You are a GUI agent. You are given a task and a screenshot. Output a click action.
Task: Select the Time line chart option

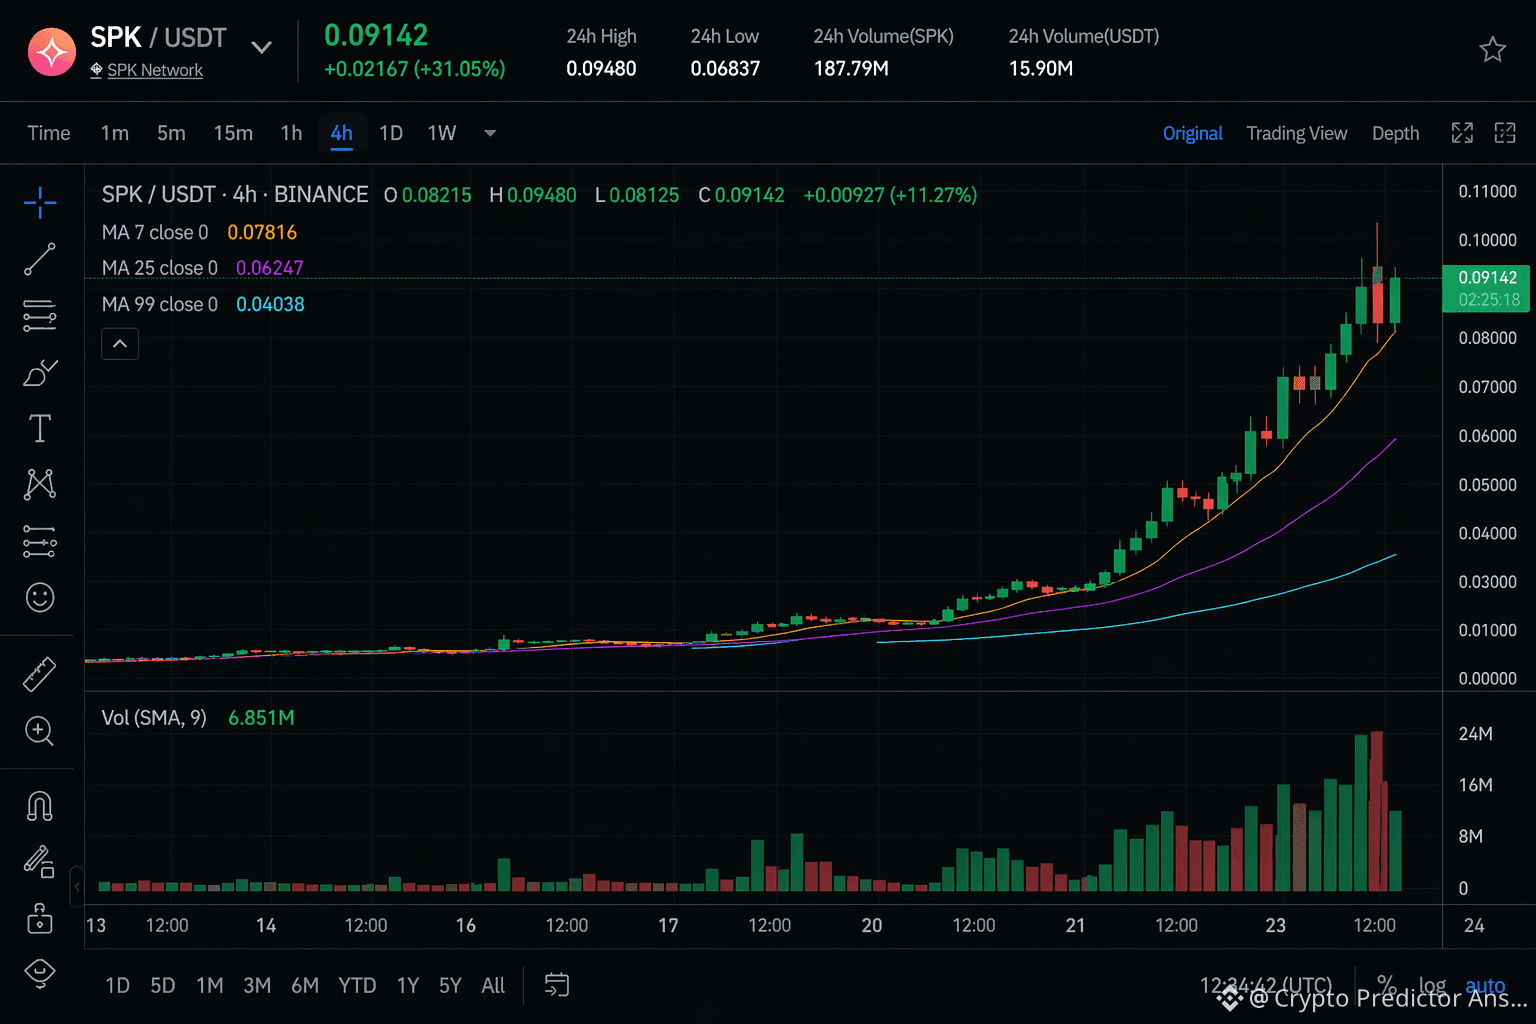pos(49,133)
